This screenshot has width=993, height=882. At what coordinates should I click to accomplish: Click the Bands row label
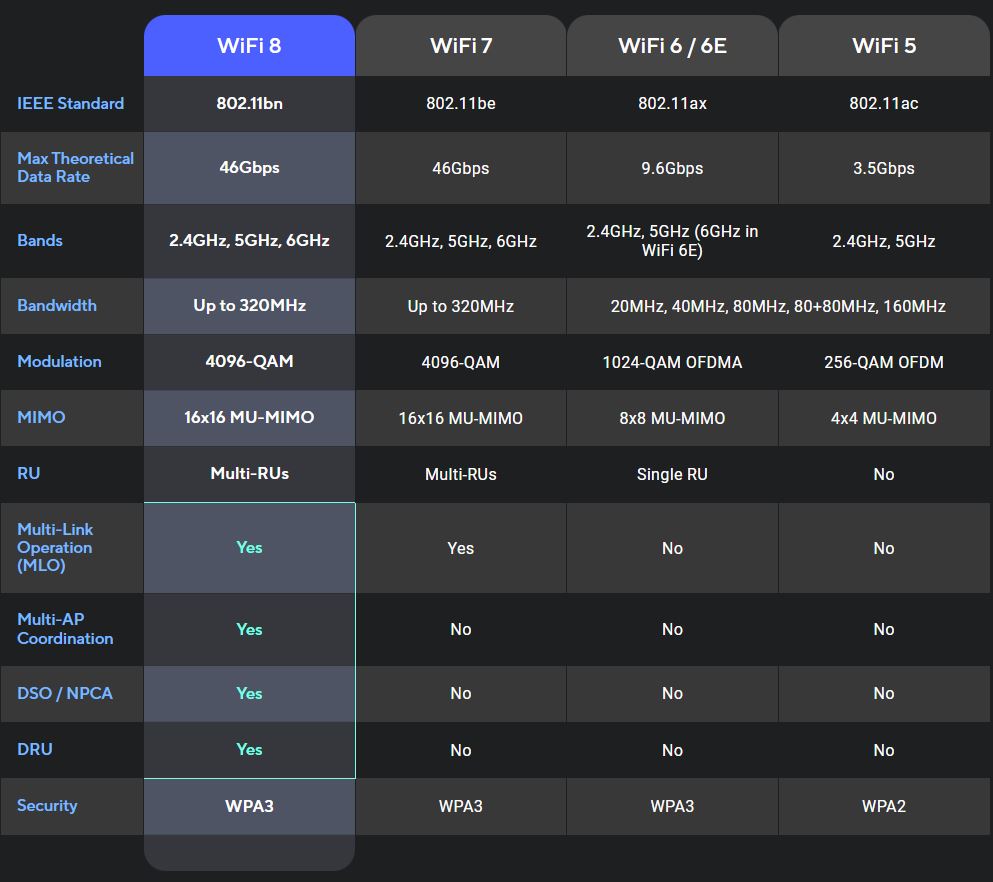pos(39,241)
